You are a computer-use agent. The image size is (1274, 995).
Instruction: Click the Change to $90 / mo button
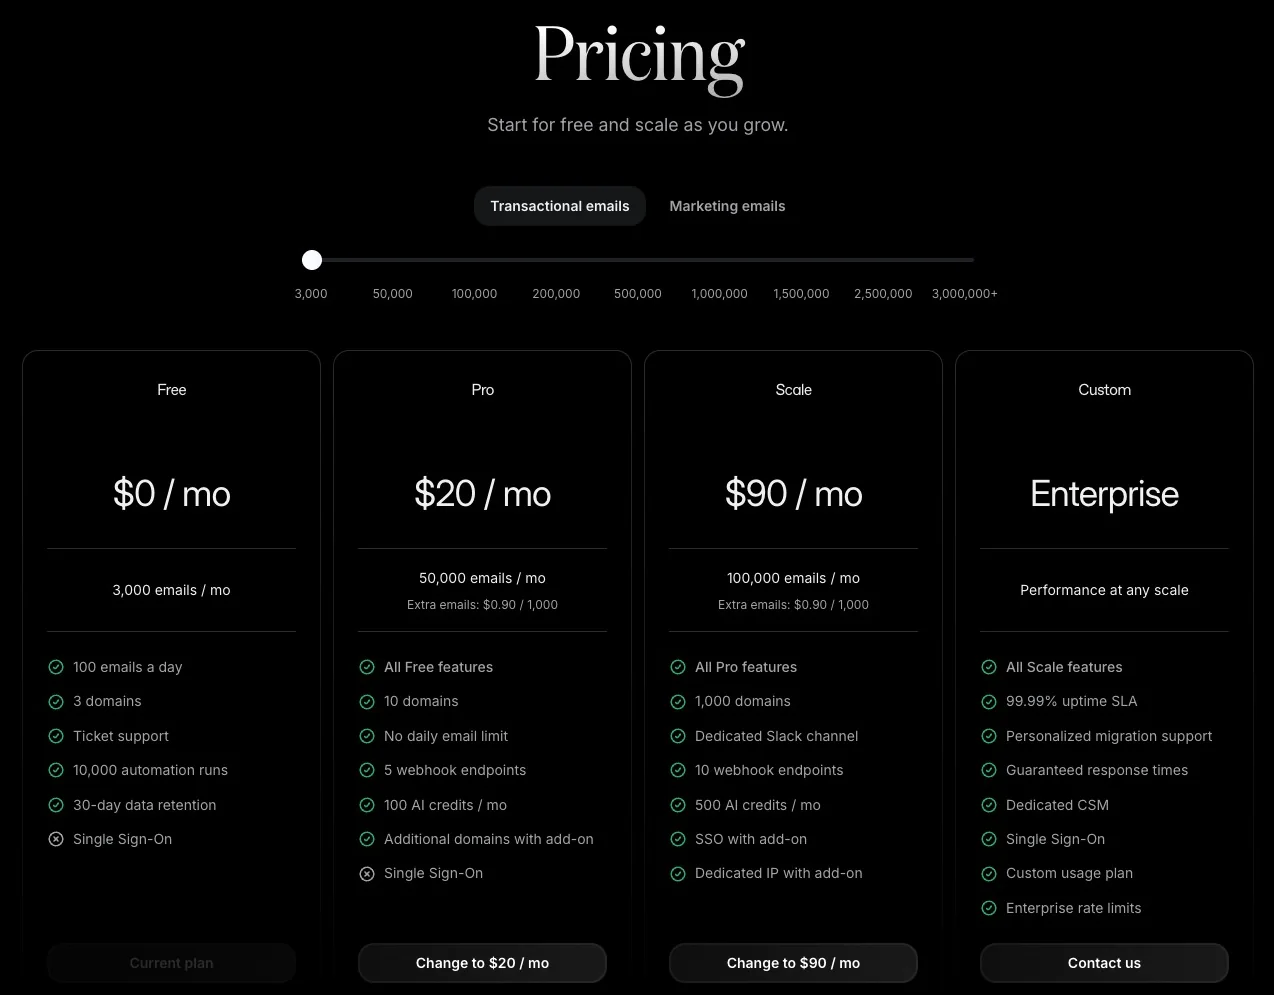point(793,963)
